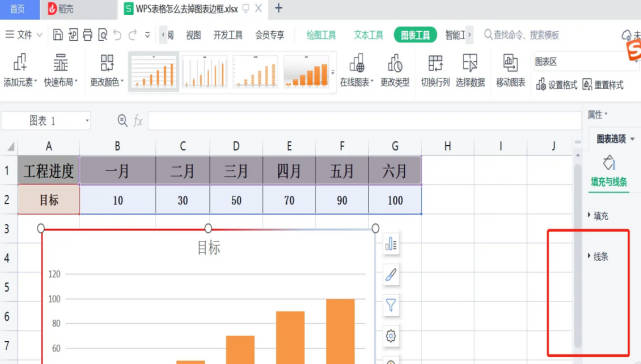
Task: Switch to the 文本工具 text tools tab
Action: (x=368, y=35)
